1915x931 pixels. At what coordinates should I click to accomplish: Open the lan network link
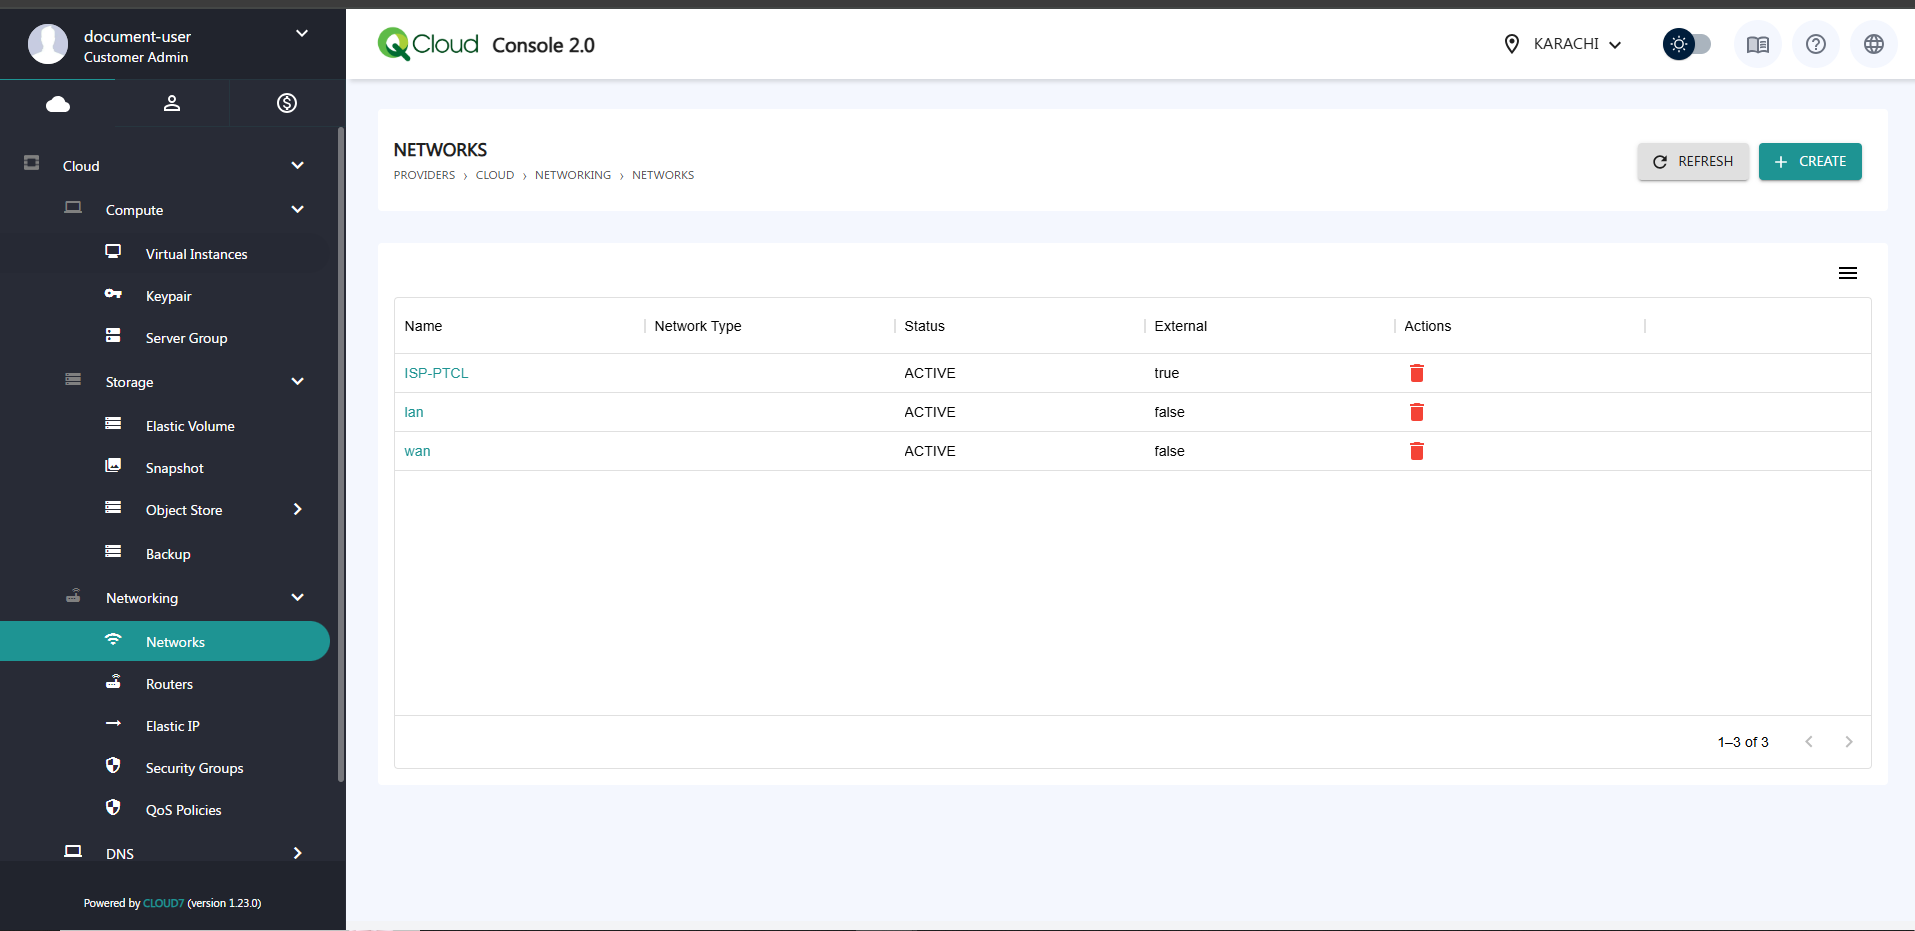pos(414,412)
